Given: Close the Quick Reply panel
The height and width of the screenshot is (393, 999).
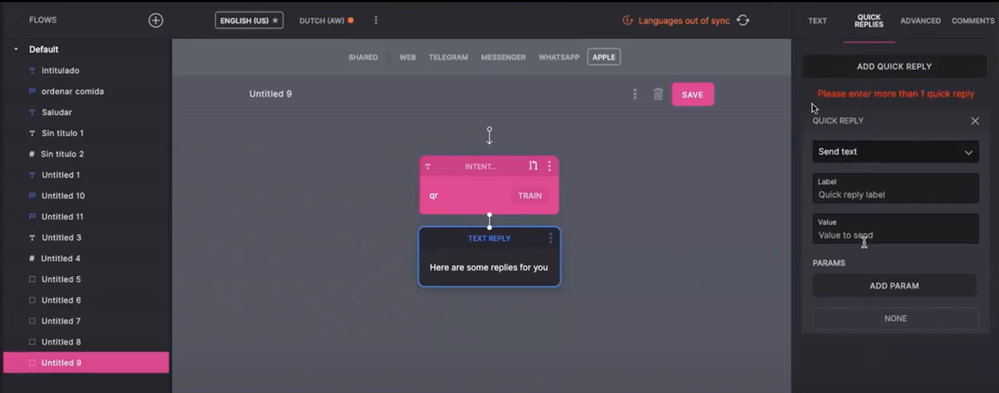Looking at the screenshot, I should (x=975, y=121).
